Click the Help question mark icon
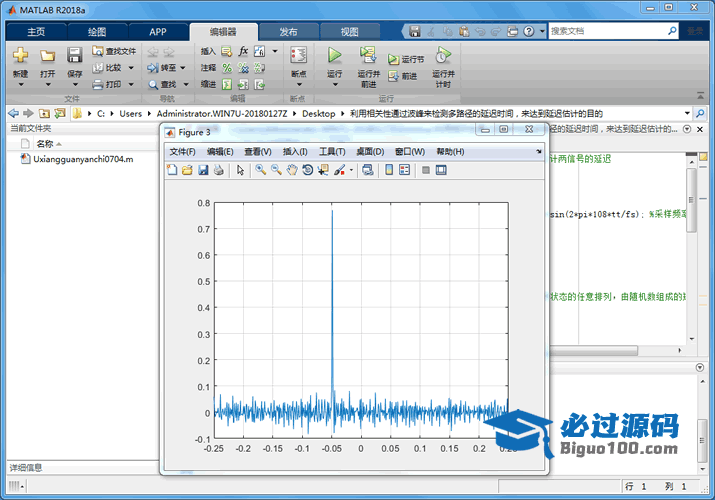Viewport: 715px width, 500px height. coord(528,31)
